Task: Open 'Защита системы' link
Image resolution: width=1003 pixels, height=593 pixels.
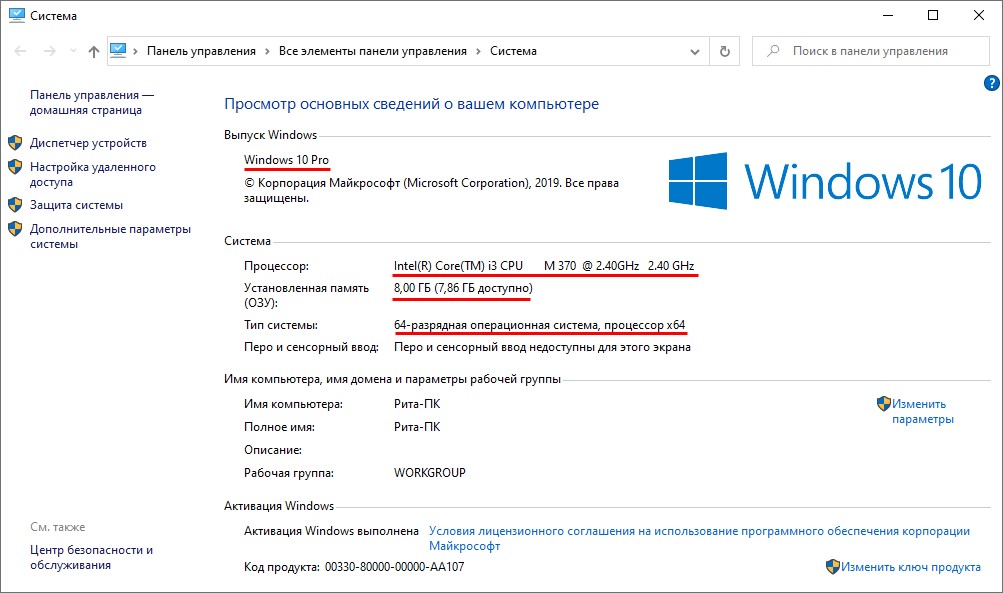Action: 76,205
